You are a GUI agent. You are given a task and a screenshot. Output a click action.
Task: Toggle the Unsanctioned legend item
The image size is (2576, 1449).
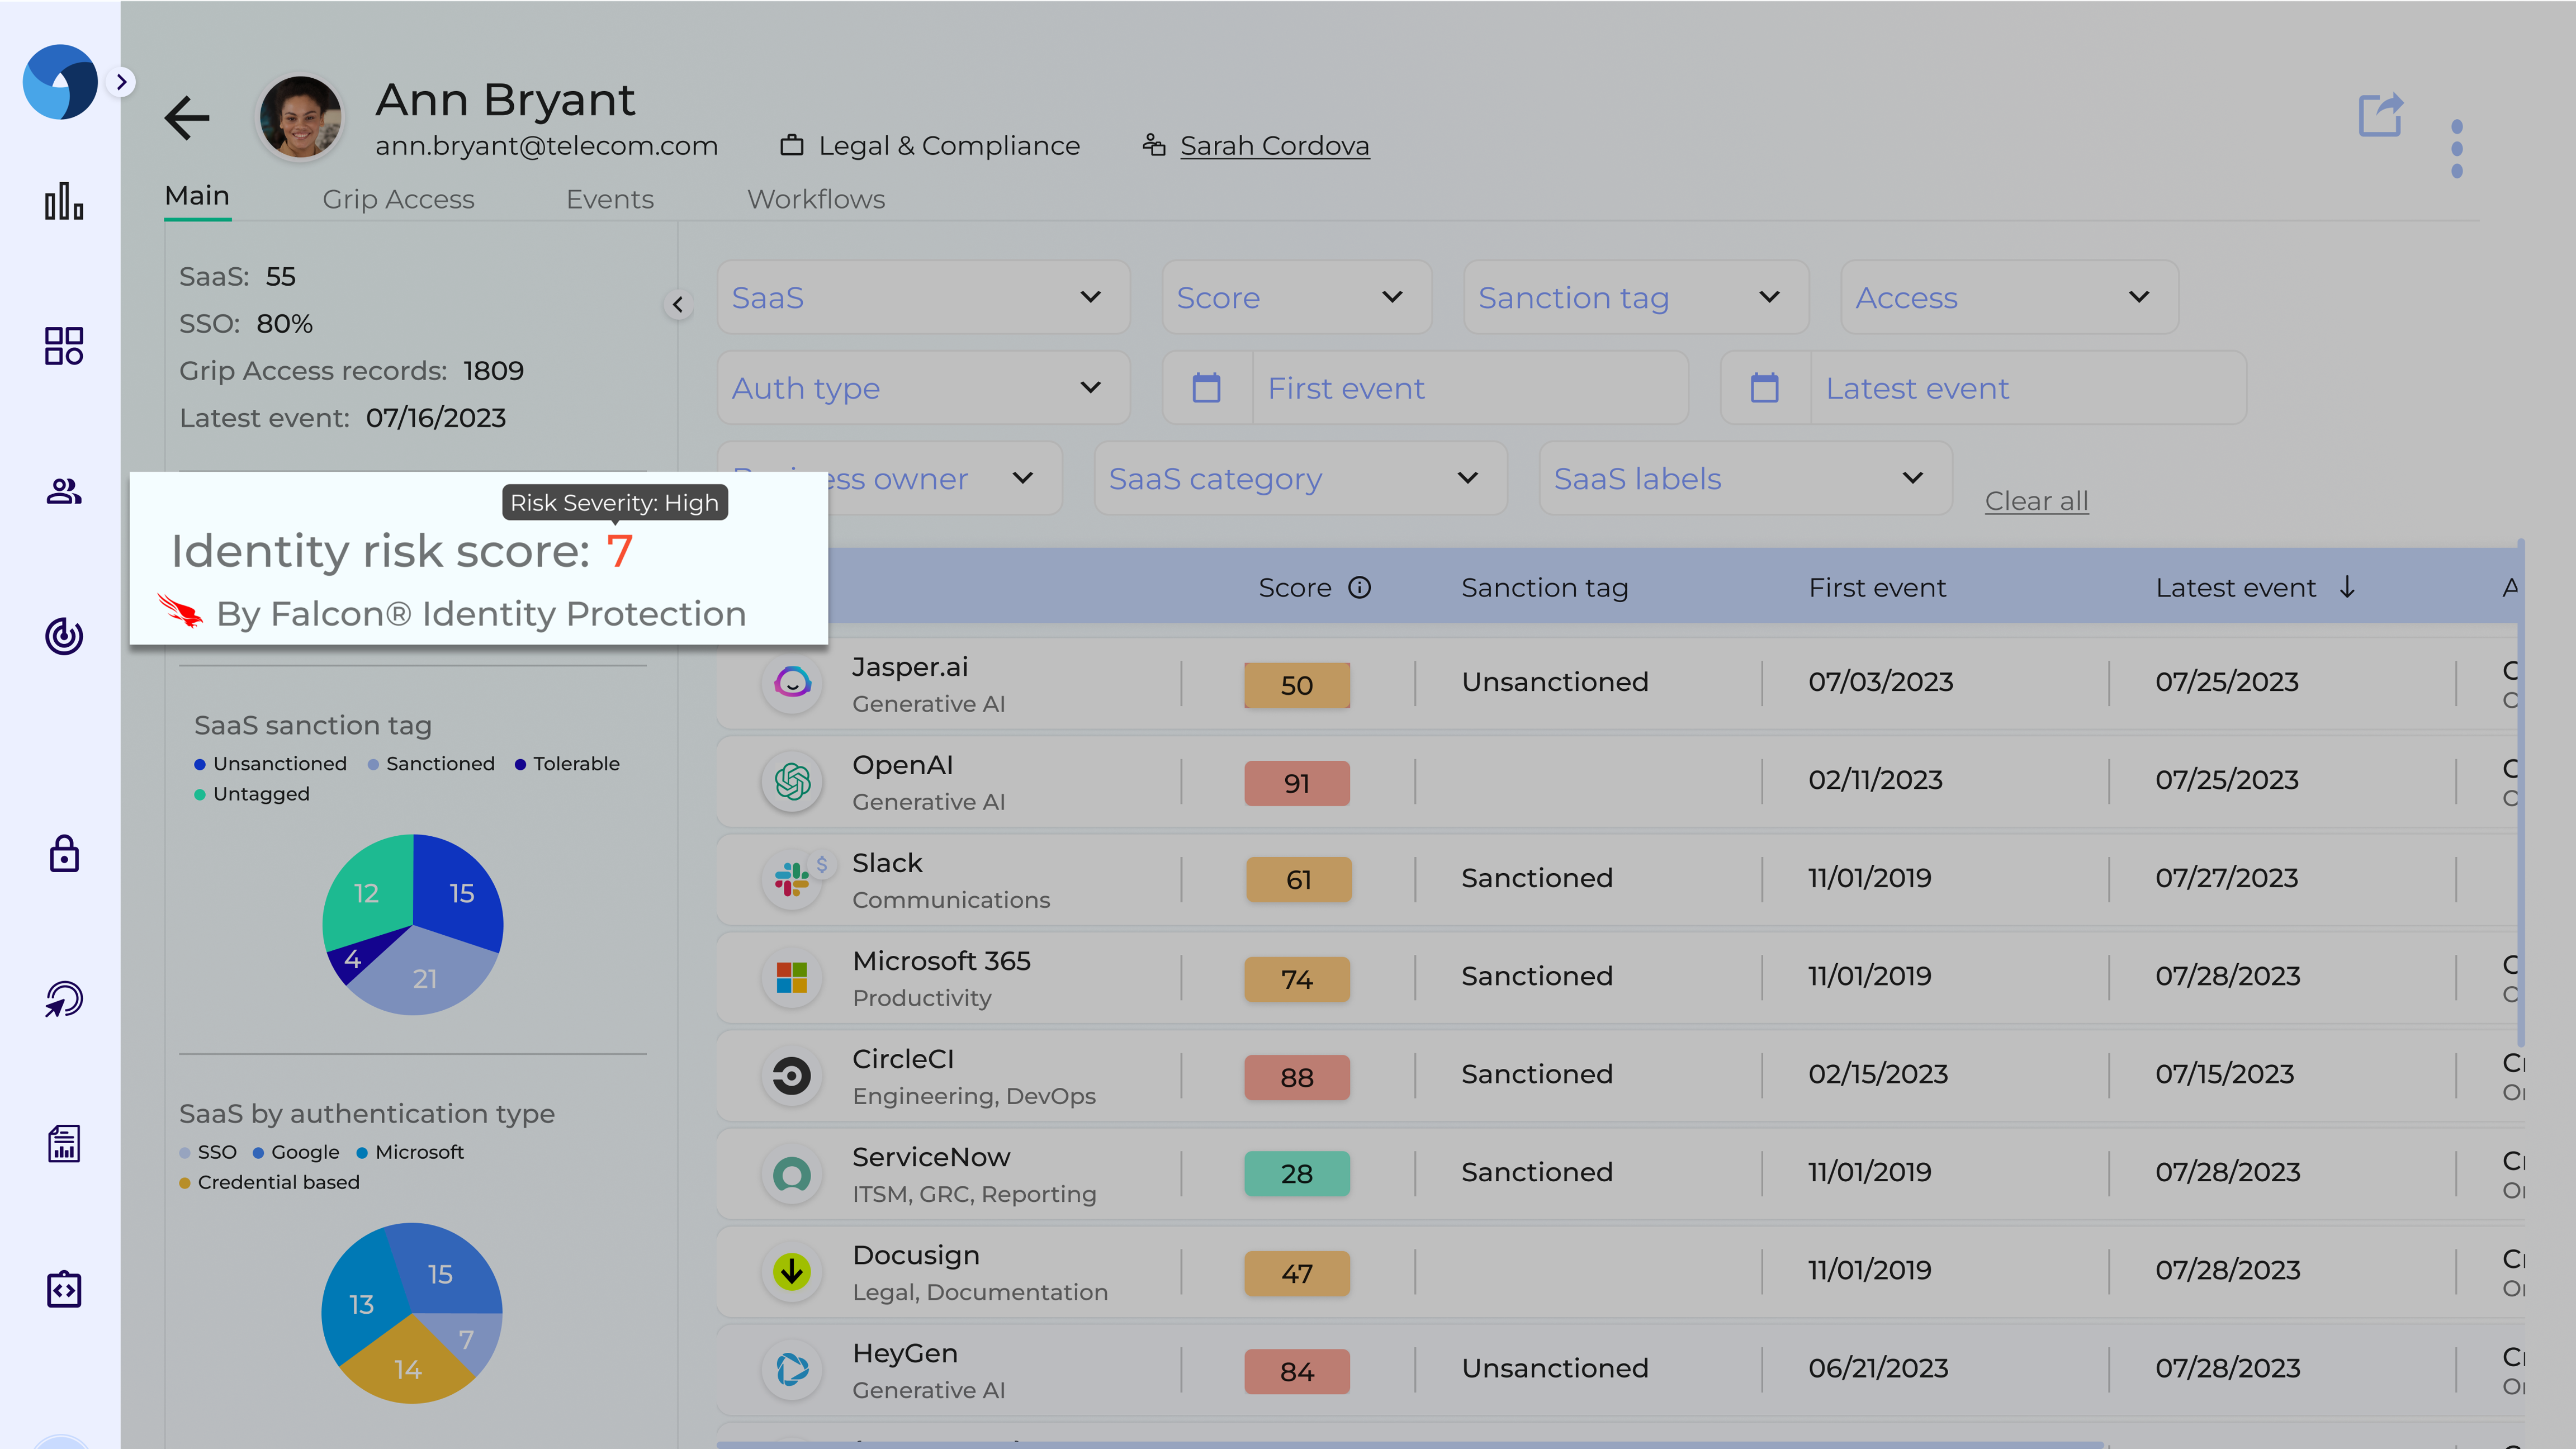(270, 764)
